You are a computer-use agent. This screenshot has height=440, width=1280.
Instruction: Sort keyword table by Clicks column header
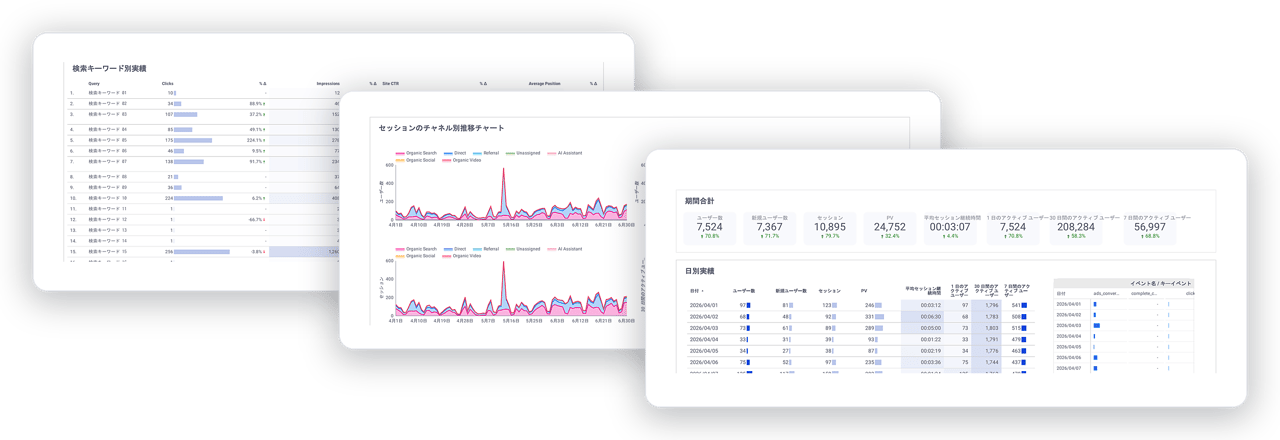coord(168,84)
